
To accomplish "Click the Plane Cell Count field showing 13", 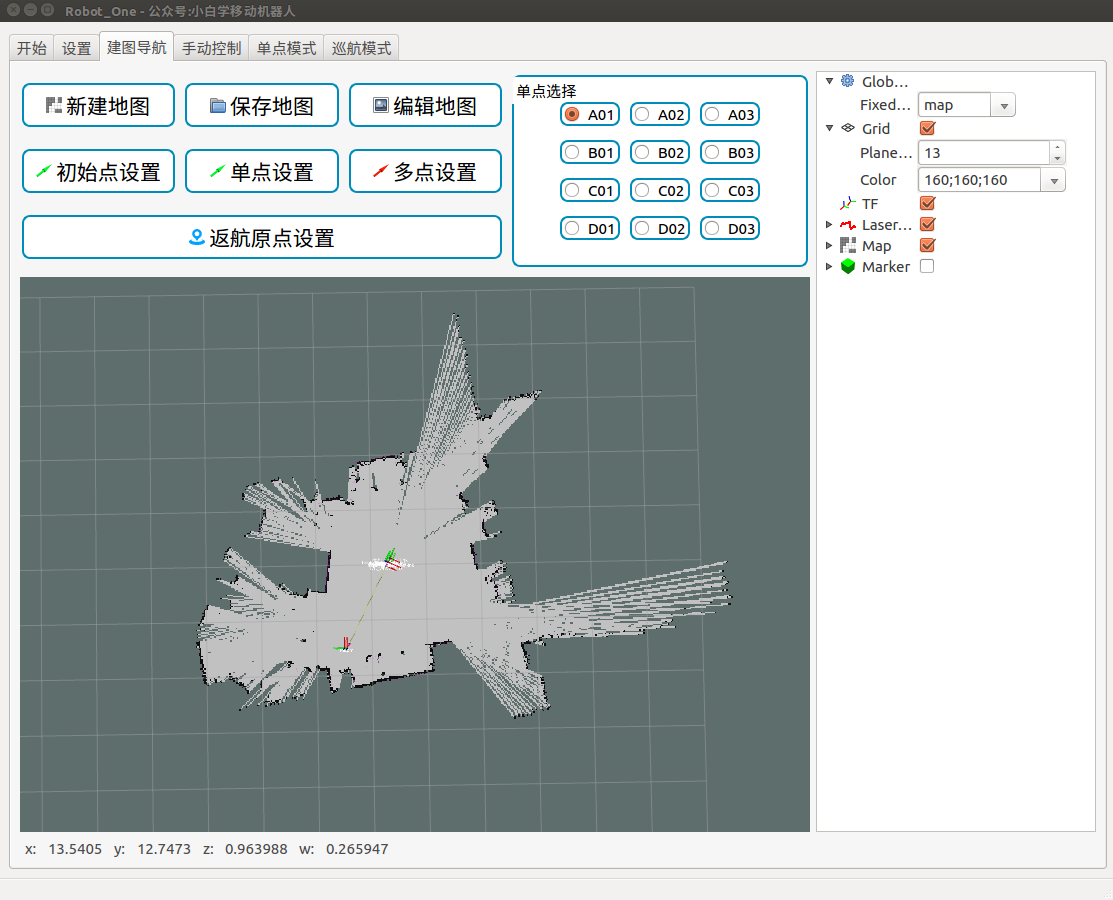I will tap(984, 153).
